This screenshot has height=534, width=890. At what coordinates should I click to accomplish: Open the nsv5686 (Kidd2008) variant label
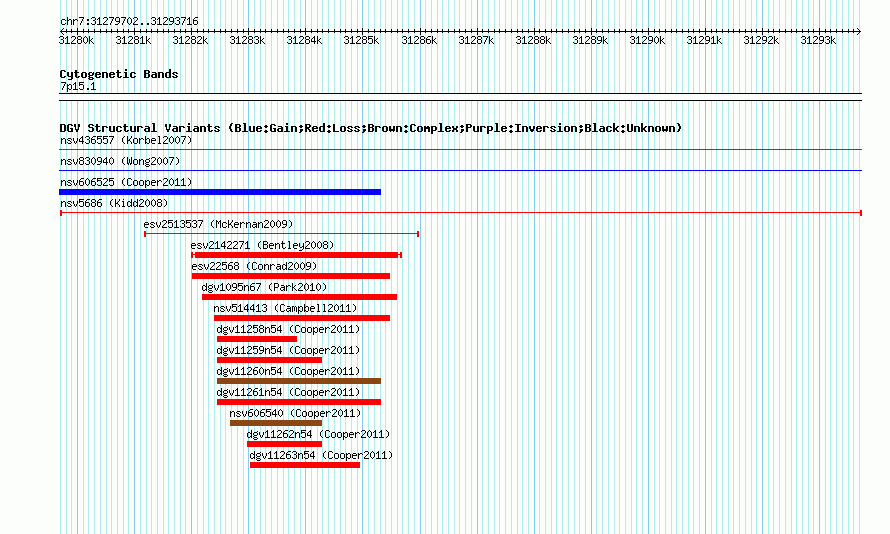(114, 203)
